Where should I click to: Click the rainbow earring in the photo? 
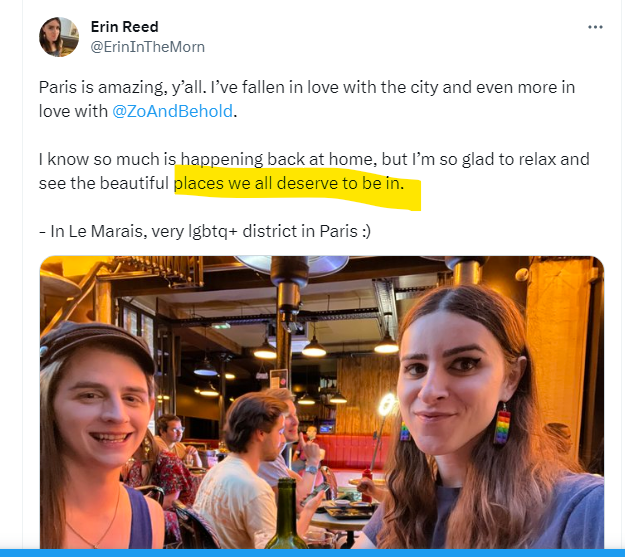pos(502,427)
